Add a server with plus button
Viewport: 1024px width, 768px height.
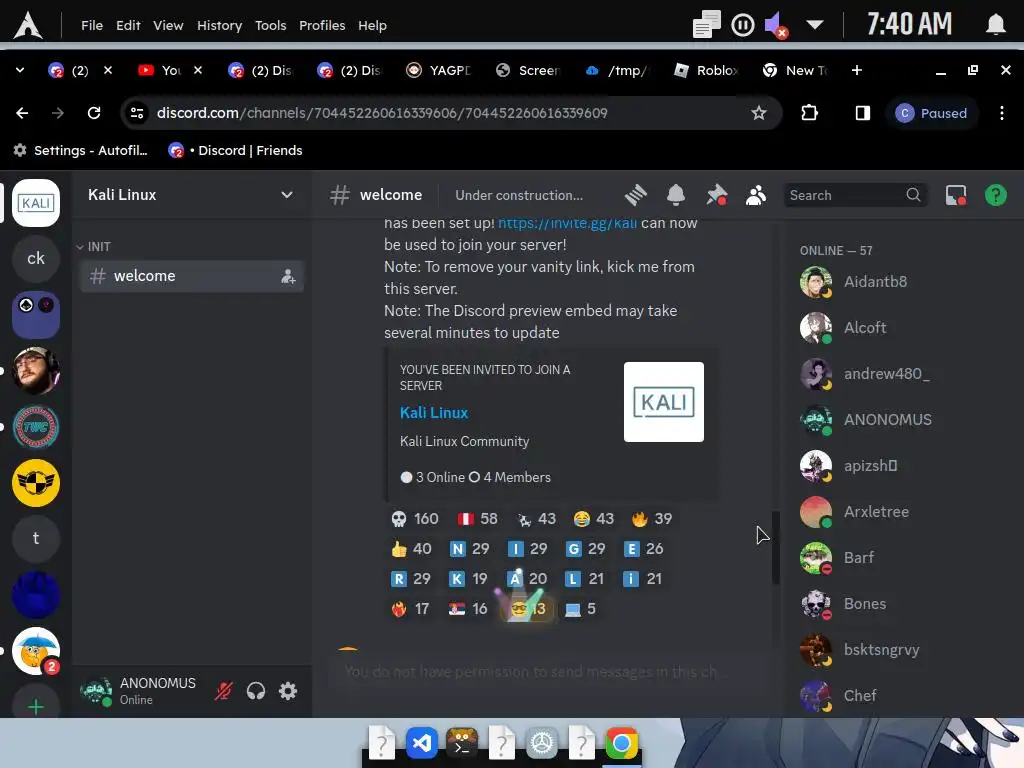(x=36, y=706)
